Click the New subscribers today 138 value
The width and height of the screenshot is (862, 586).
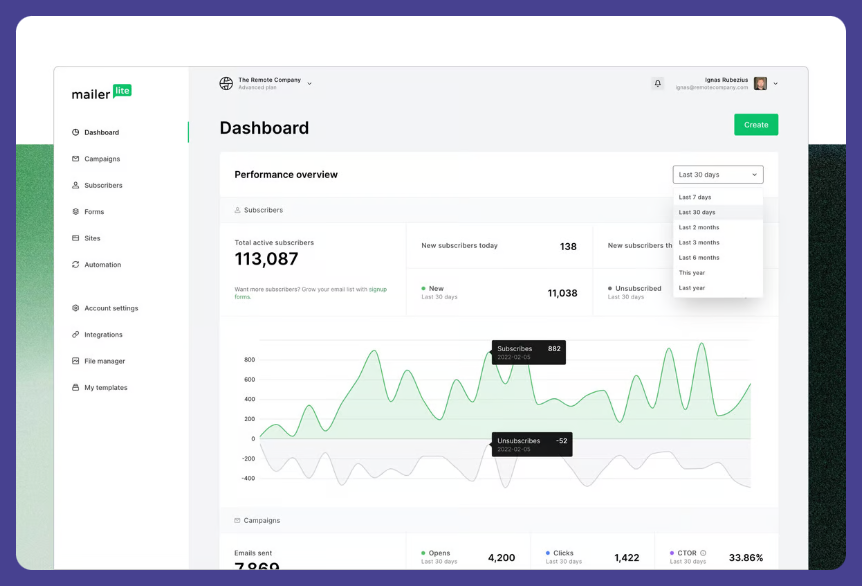click(568, 246)
